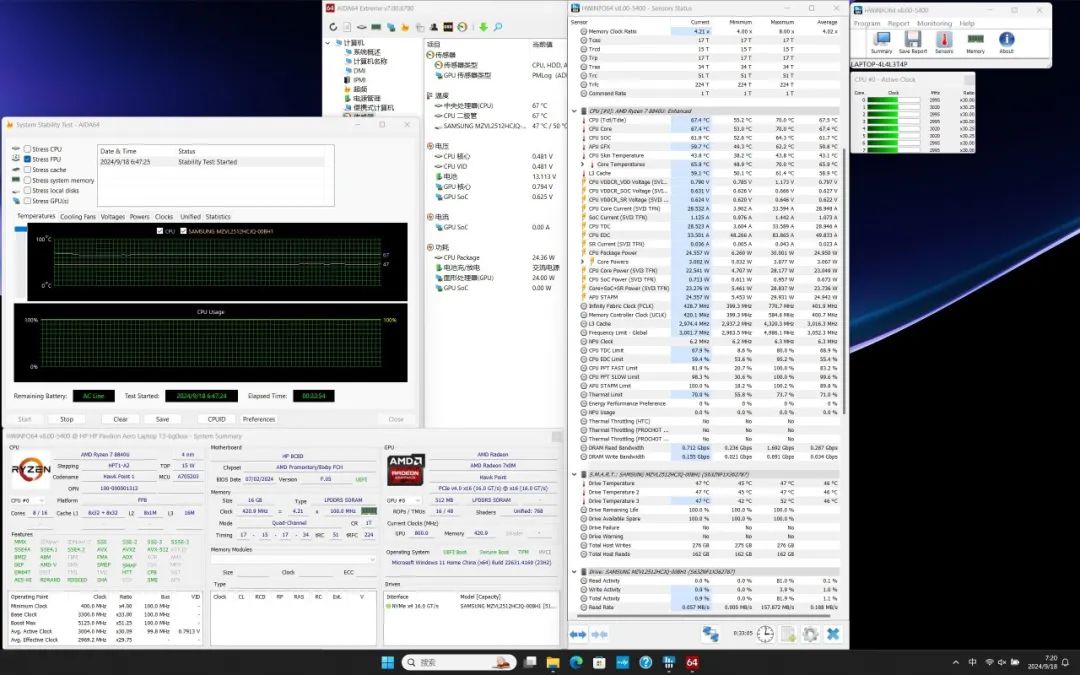This screenshot has height=675, width=1080.
Task: Open the Monitoring menu in HWiNFO
Action: tap(934, 23)
